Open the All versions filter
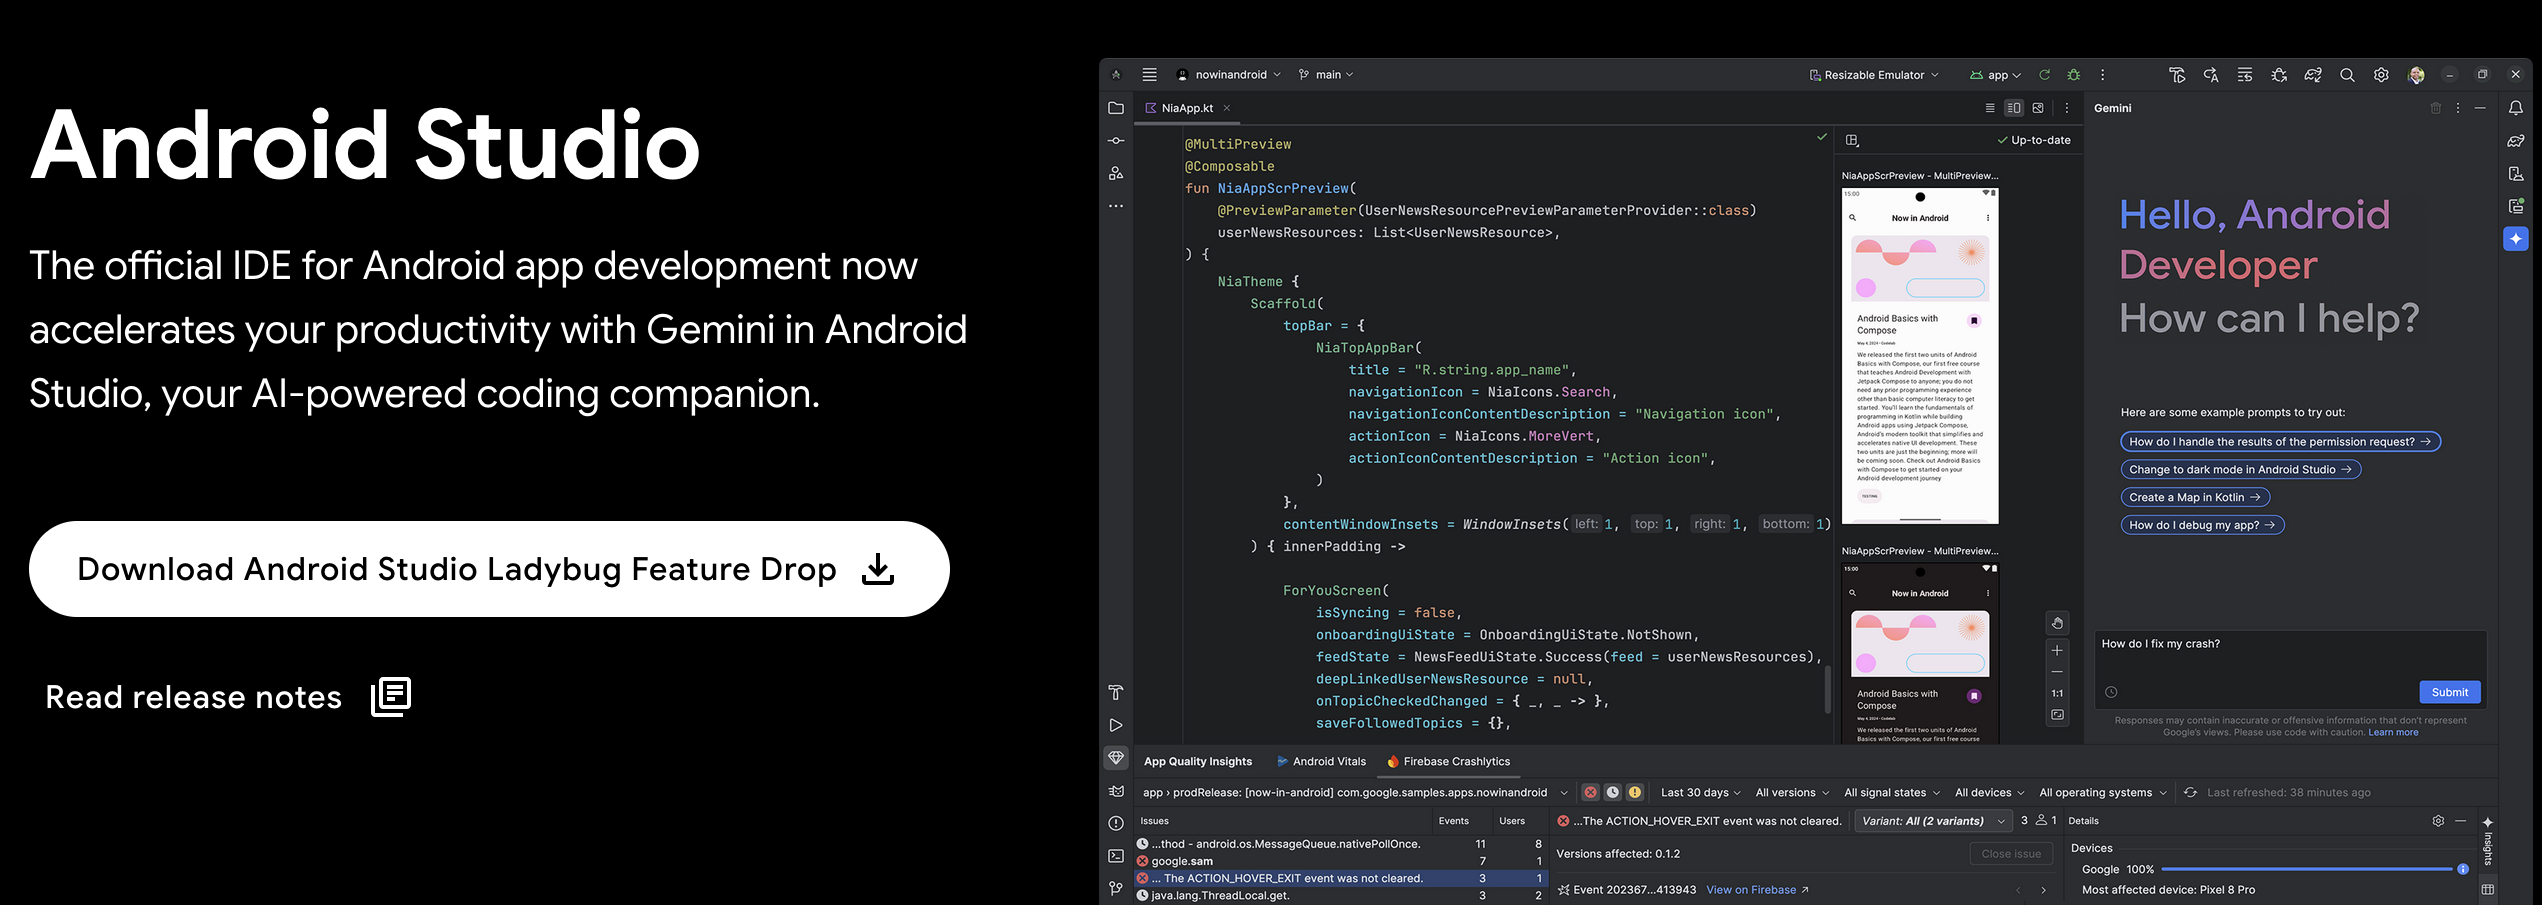2542x908 pixels. tap(1793, 793)
